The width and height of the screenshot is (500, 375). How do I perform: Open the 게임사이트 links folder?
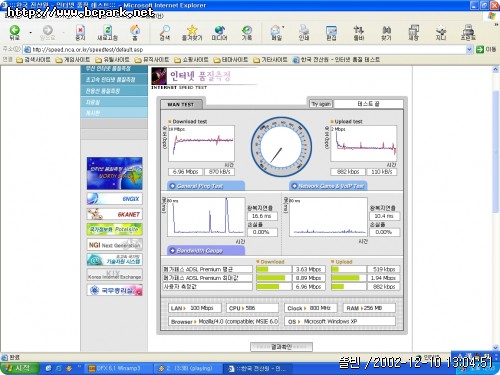click(73, 60)
